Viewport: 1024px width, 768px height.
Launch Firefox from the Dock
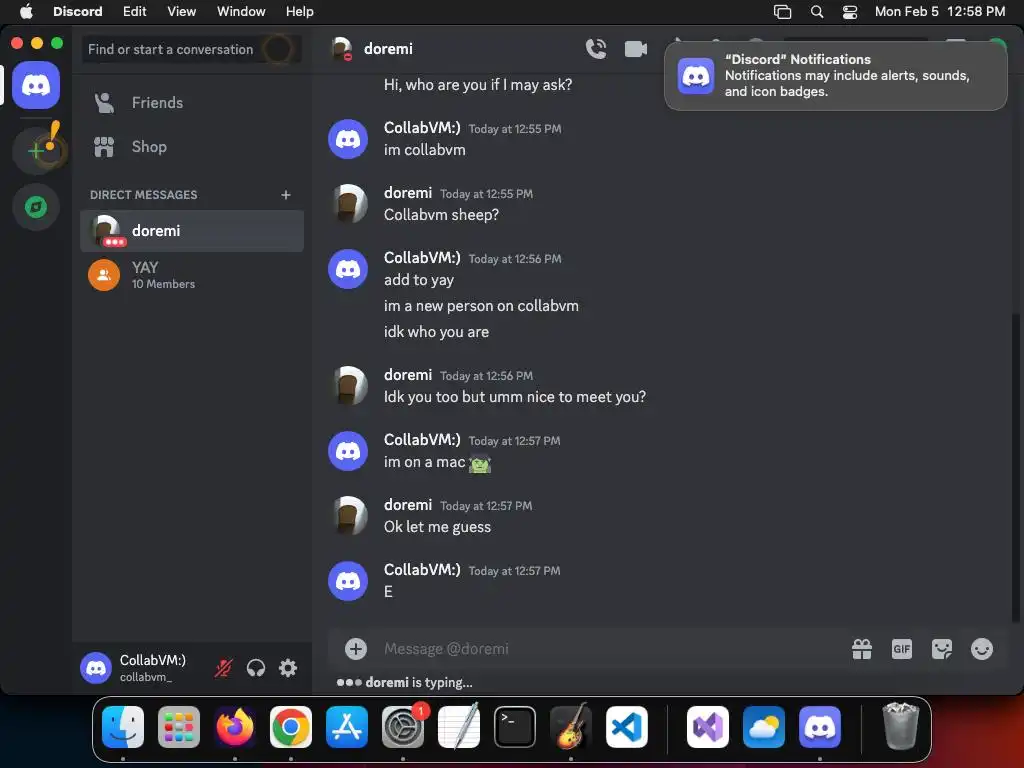(235, 727)
